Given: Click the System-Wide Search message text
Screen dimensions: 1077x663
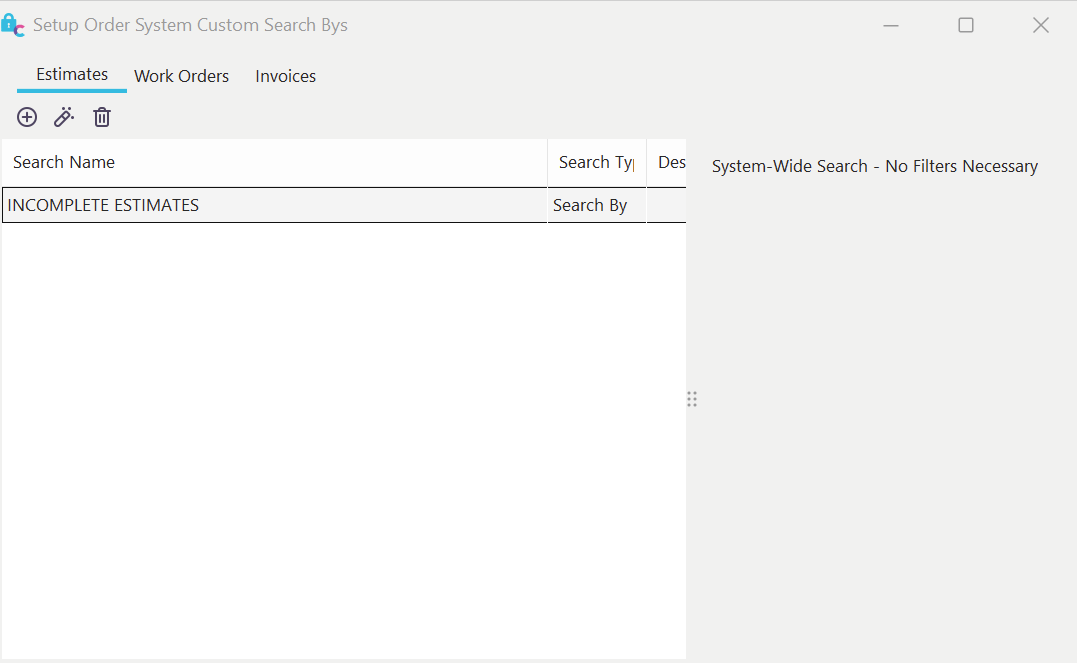Looking at the screenshot, I should tap(874, 166).
